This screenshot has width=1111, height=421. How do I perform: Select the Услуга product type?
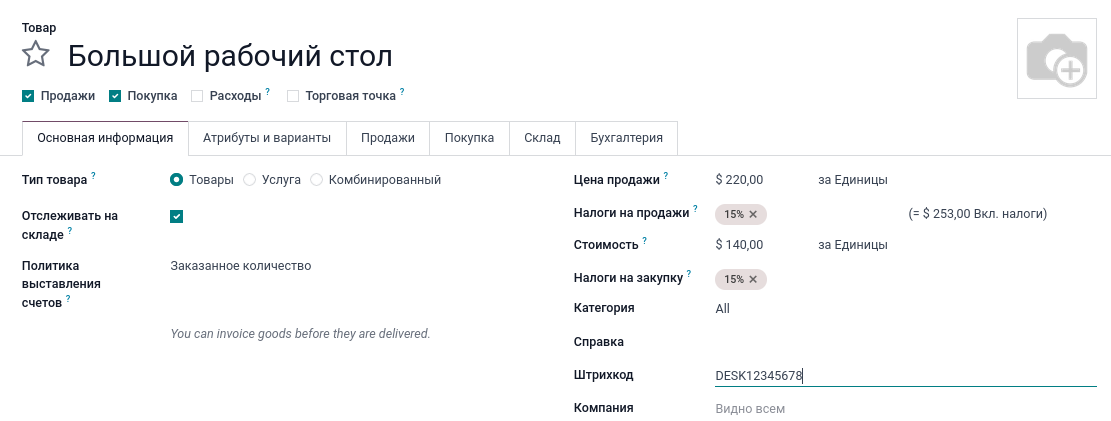point(250,180)
